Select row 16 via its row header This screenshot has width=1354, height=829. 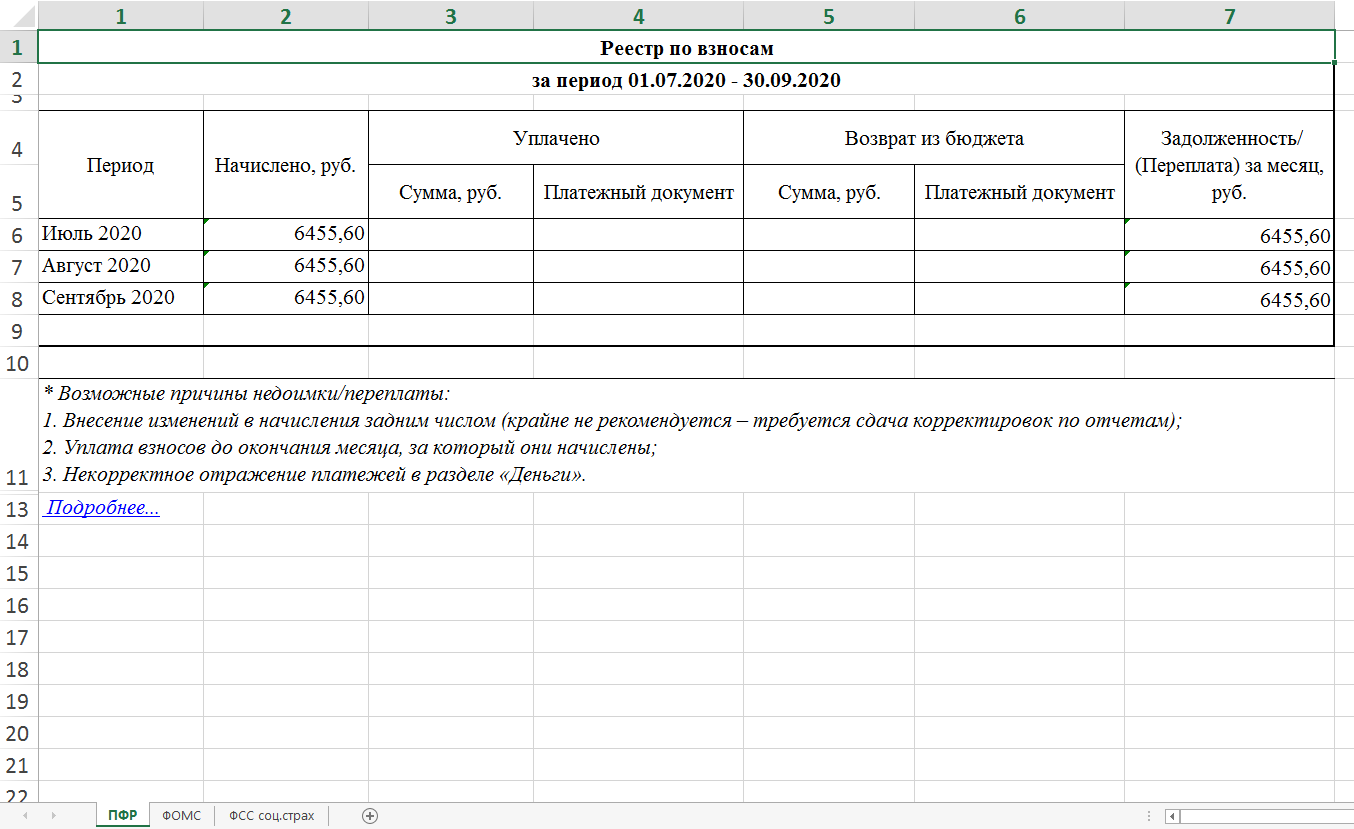[x=18, y=604]
